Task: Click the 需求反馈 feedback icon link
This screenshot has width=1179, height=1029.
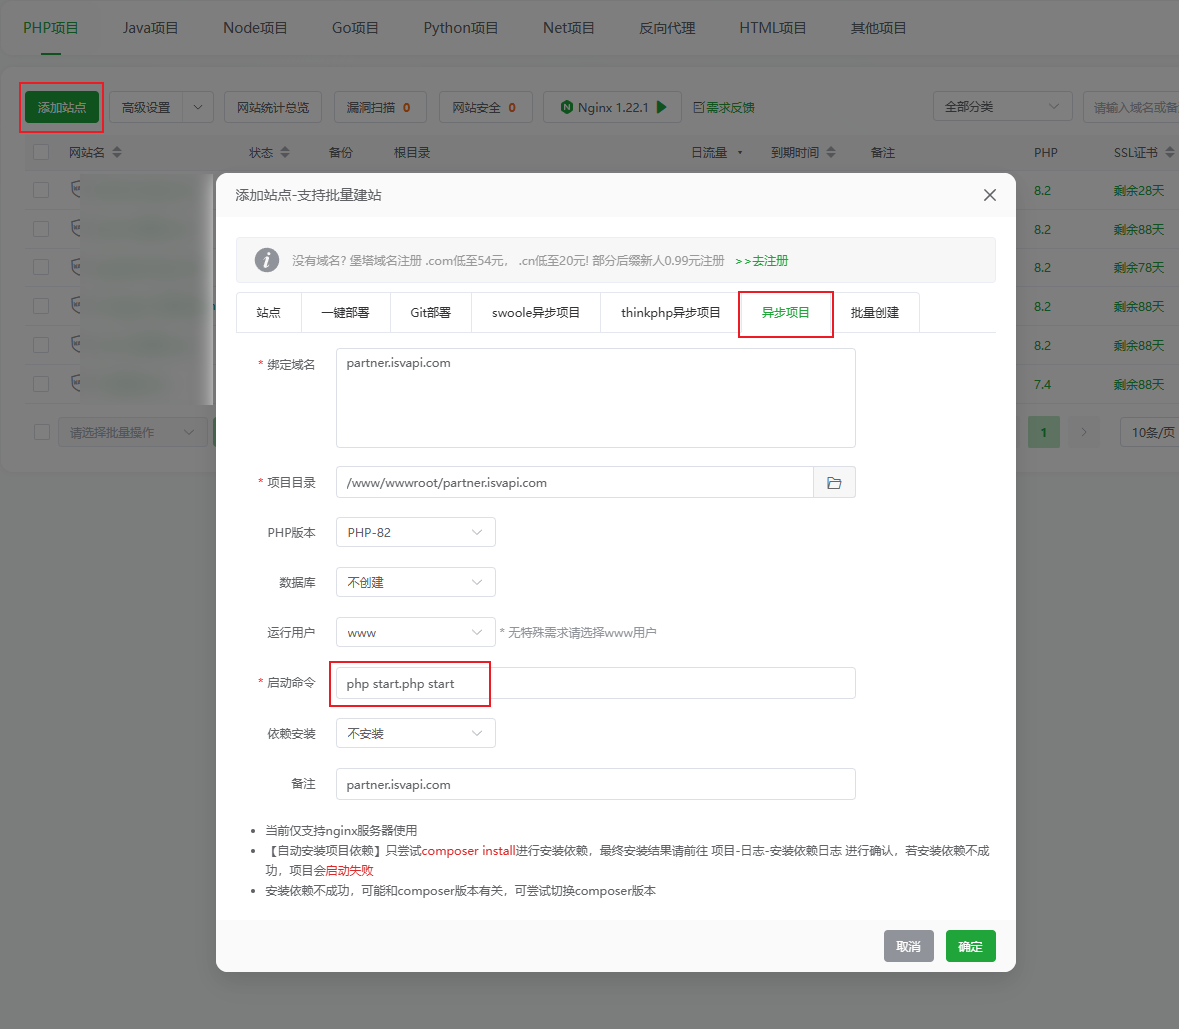Action: [x=724, y=107]
